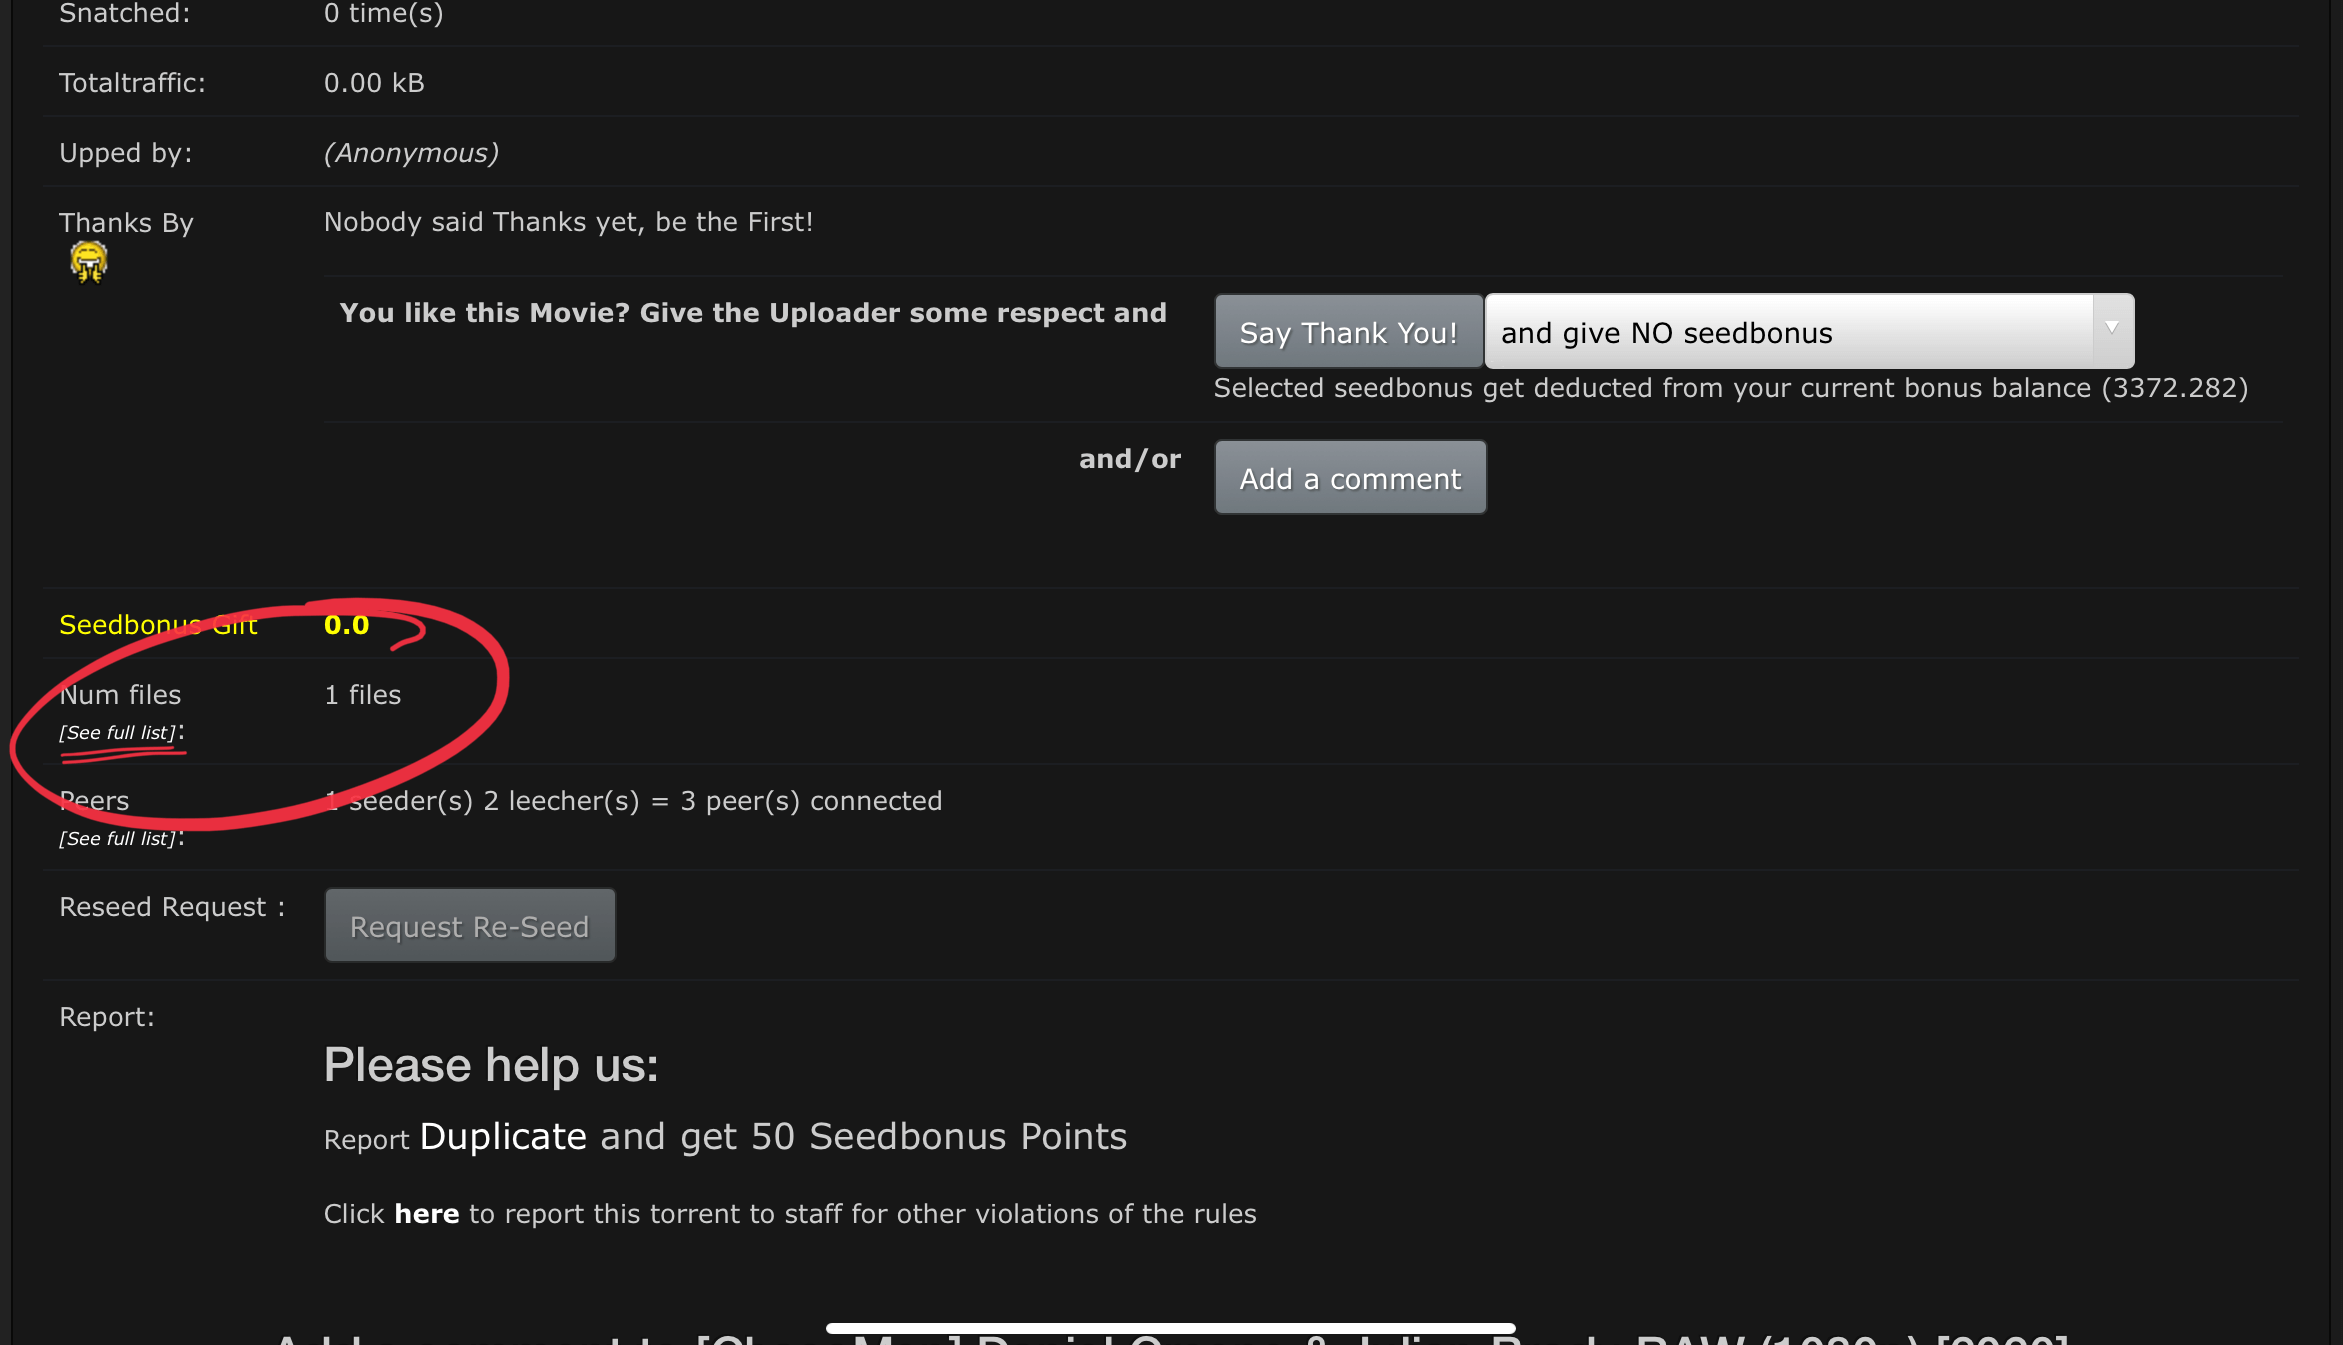Click the yellow 0.0 seedbonus gift value
2343x1345 pixels.
[x=347, y=625]
